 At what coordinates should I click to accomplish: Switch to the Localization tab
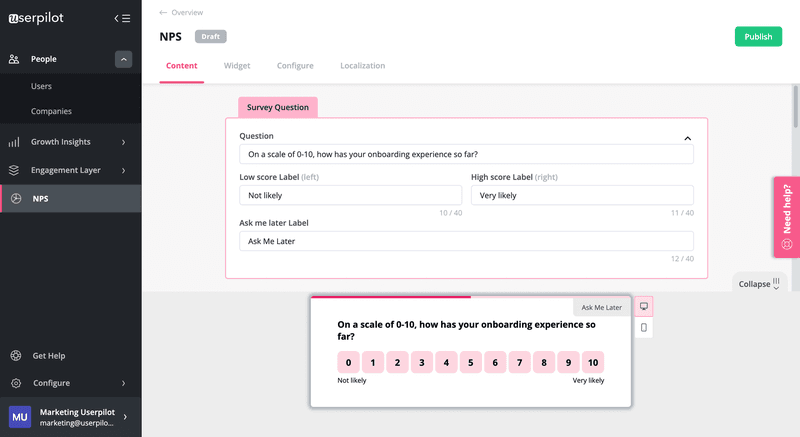pos(363,66)
